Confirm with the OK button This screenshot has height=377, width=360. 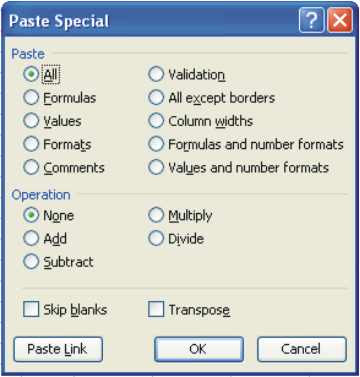(199, 349)
